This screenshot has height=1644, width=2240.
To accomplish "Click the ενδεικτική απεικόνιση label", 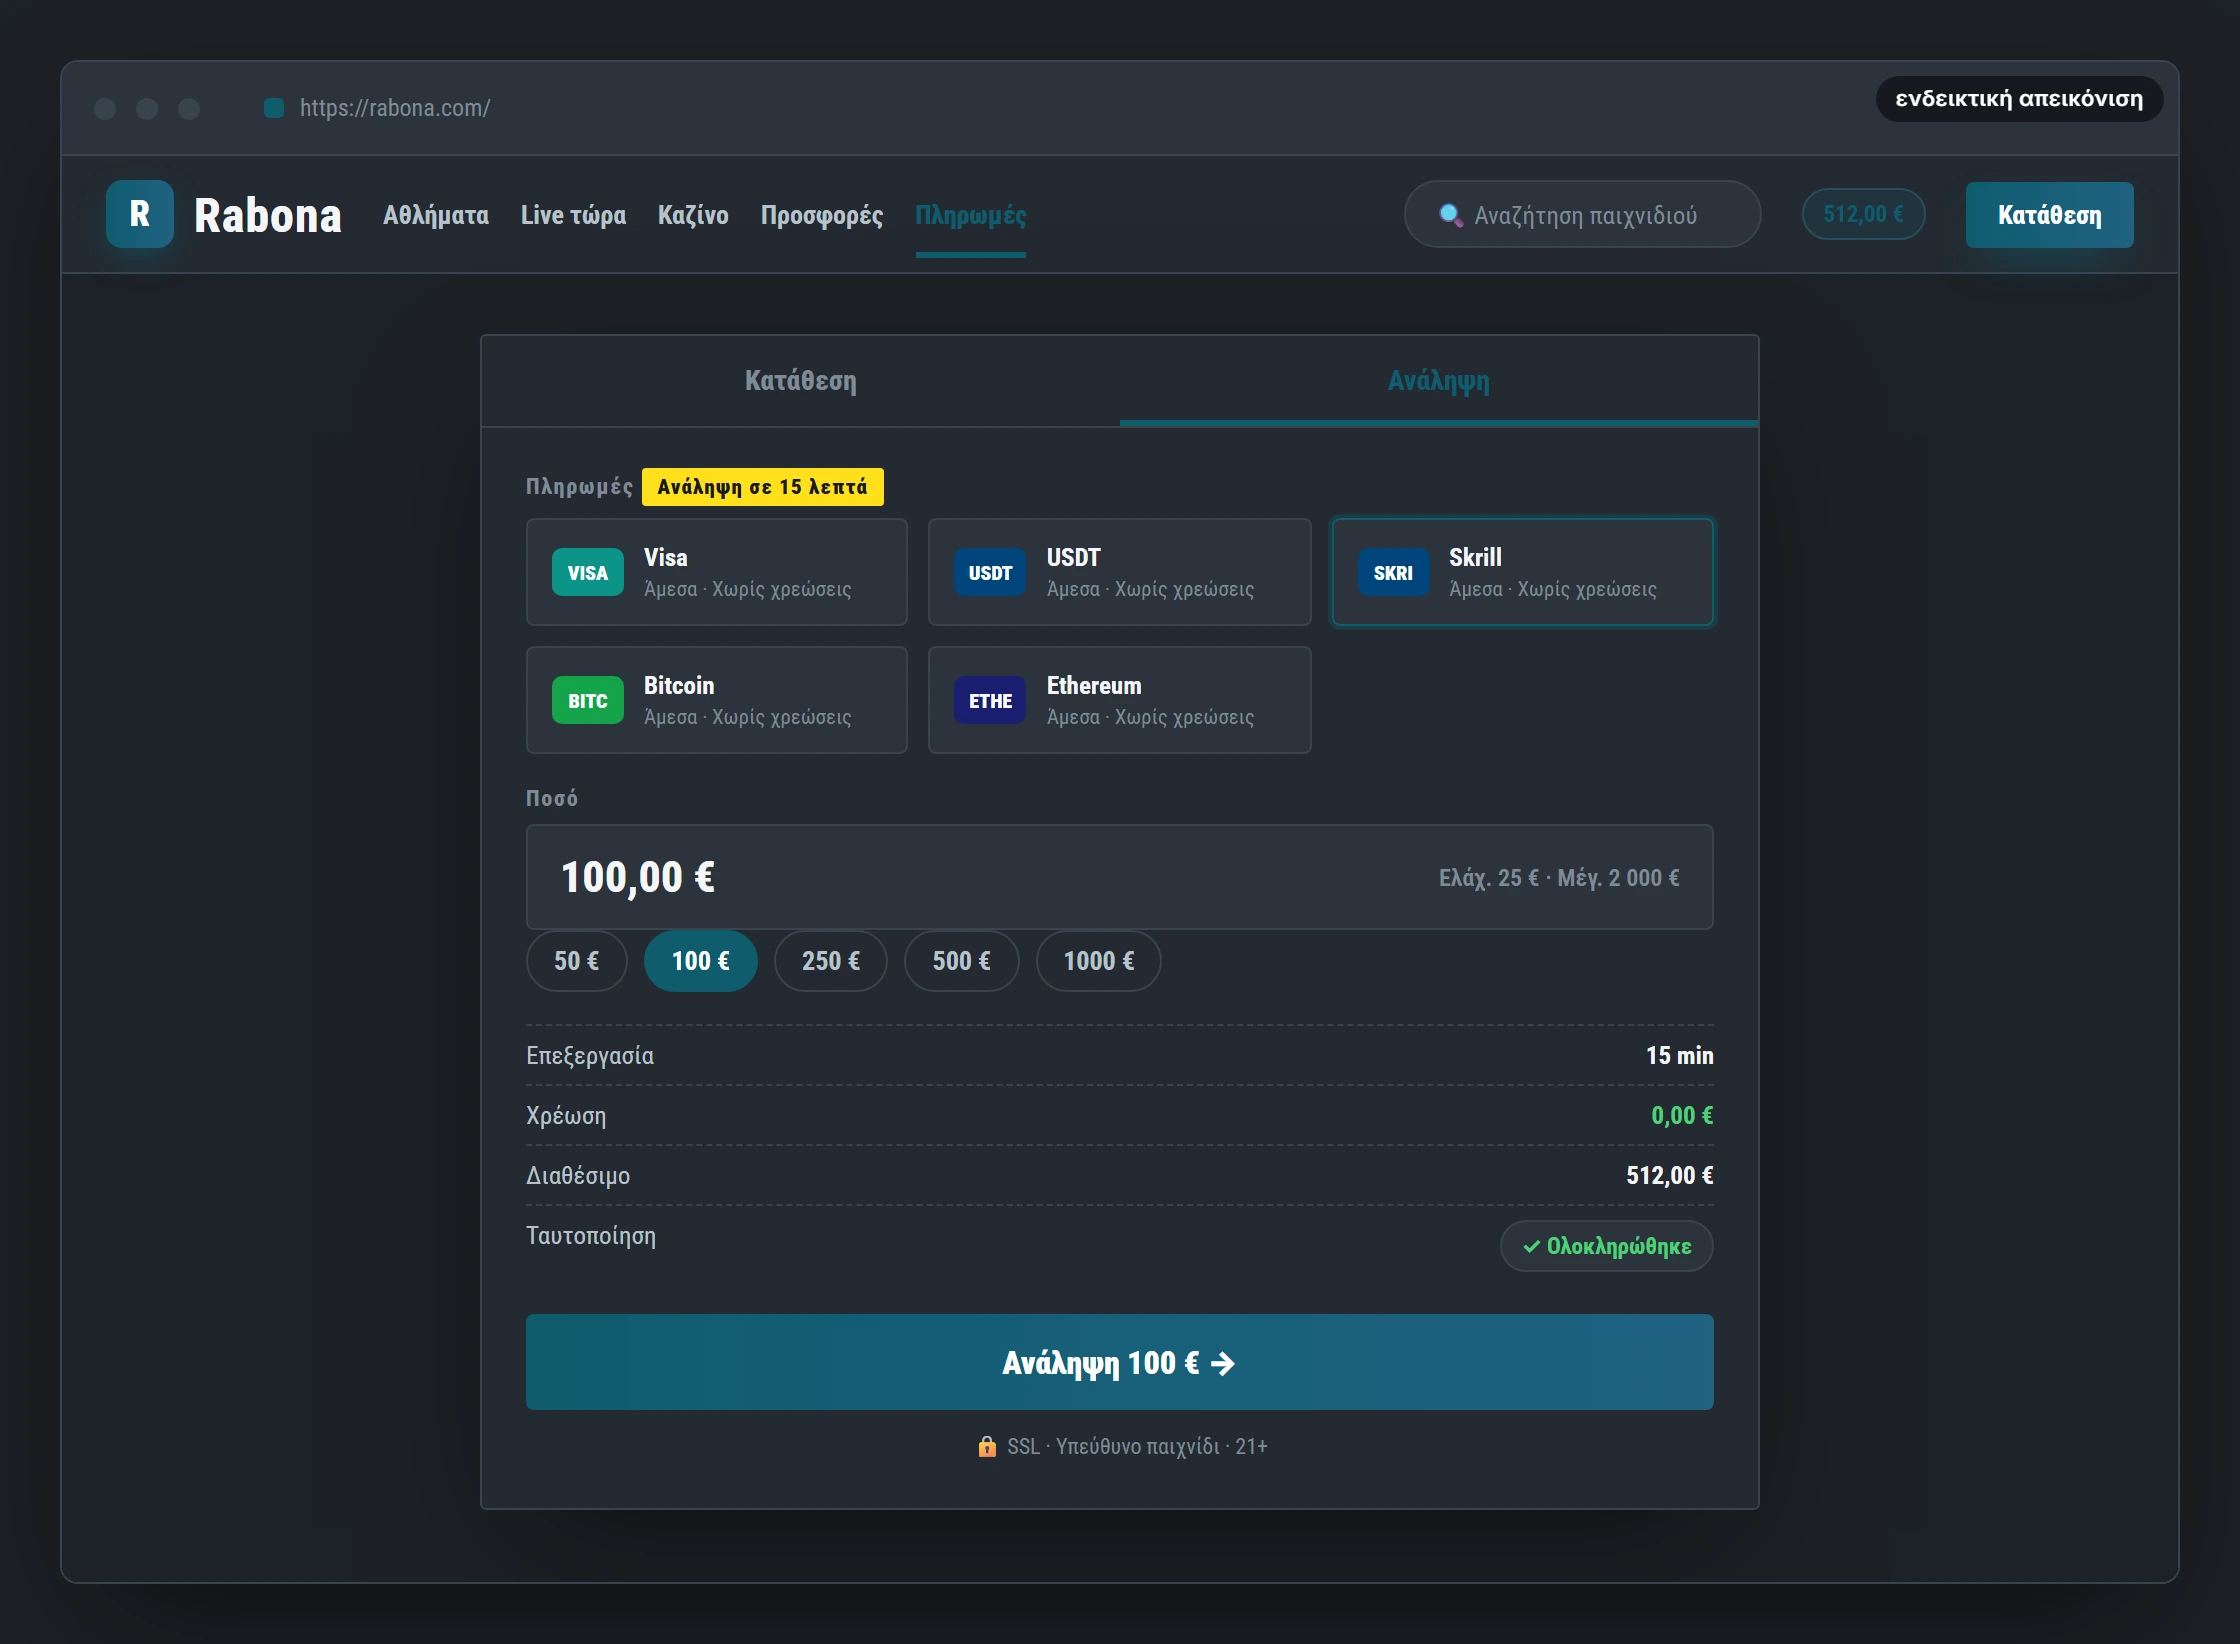I will (x=2020, y=99).
